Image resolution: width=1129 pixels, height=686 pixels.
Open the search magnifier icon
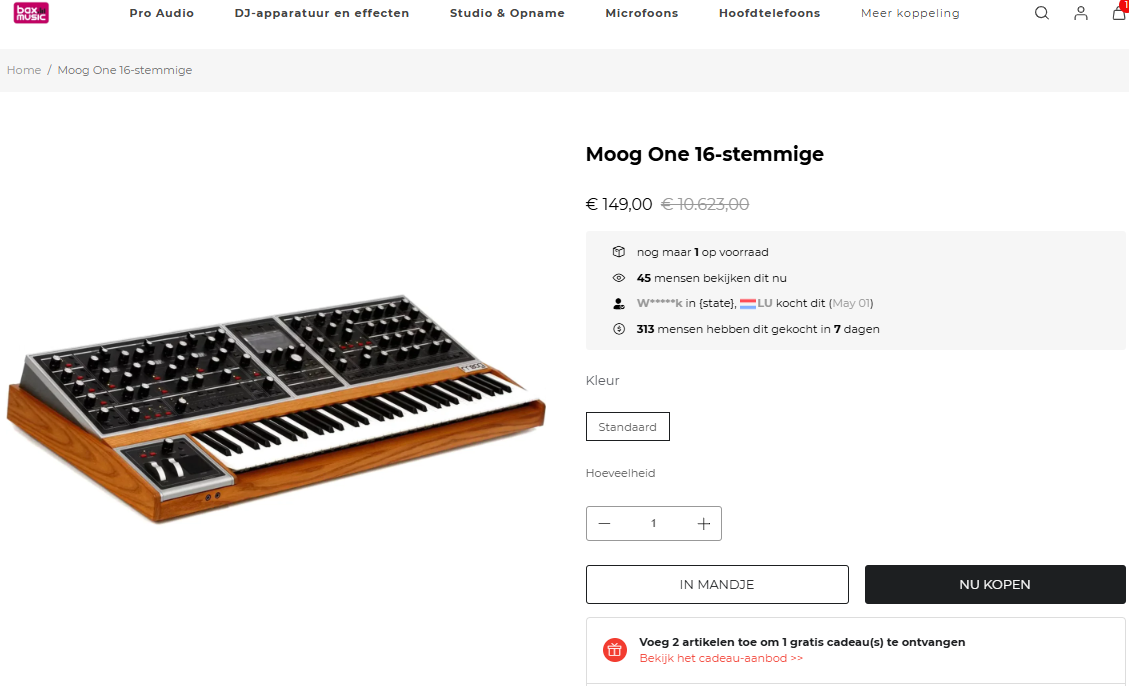click(1041, 13)
